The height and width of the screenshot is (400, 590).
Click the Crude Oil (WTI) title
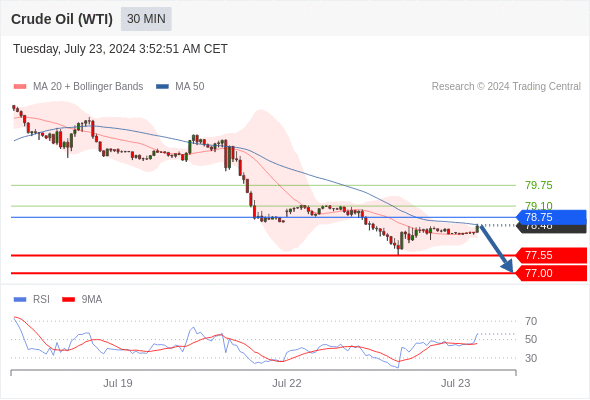62,19
